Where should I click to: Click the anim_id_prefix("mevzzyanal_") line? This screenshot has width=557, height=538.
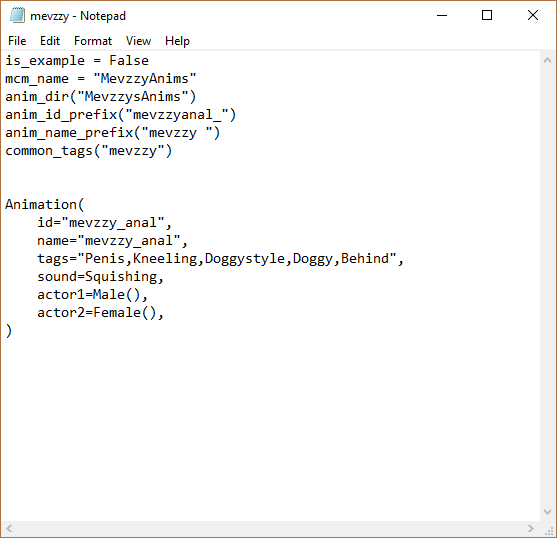pos(120,115)
